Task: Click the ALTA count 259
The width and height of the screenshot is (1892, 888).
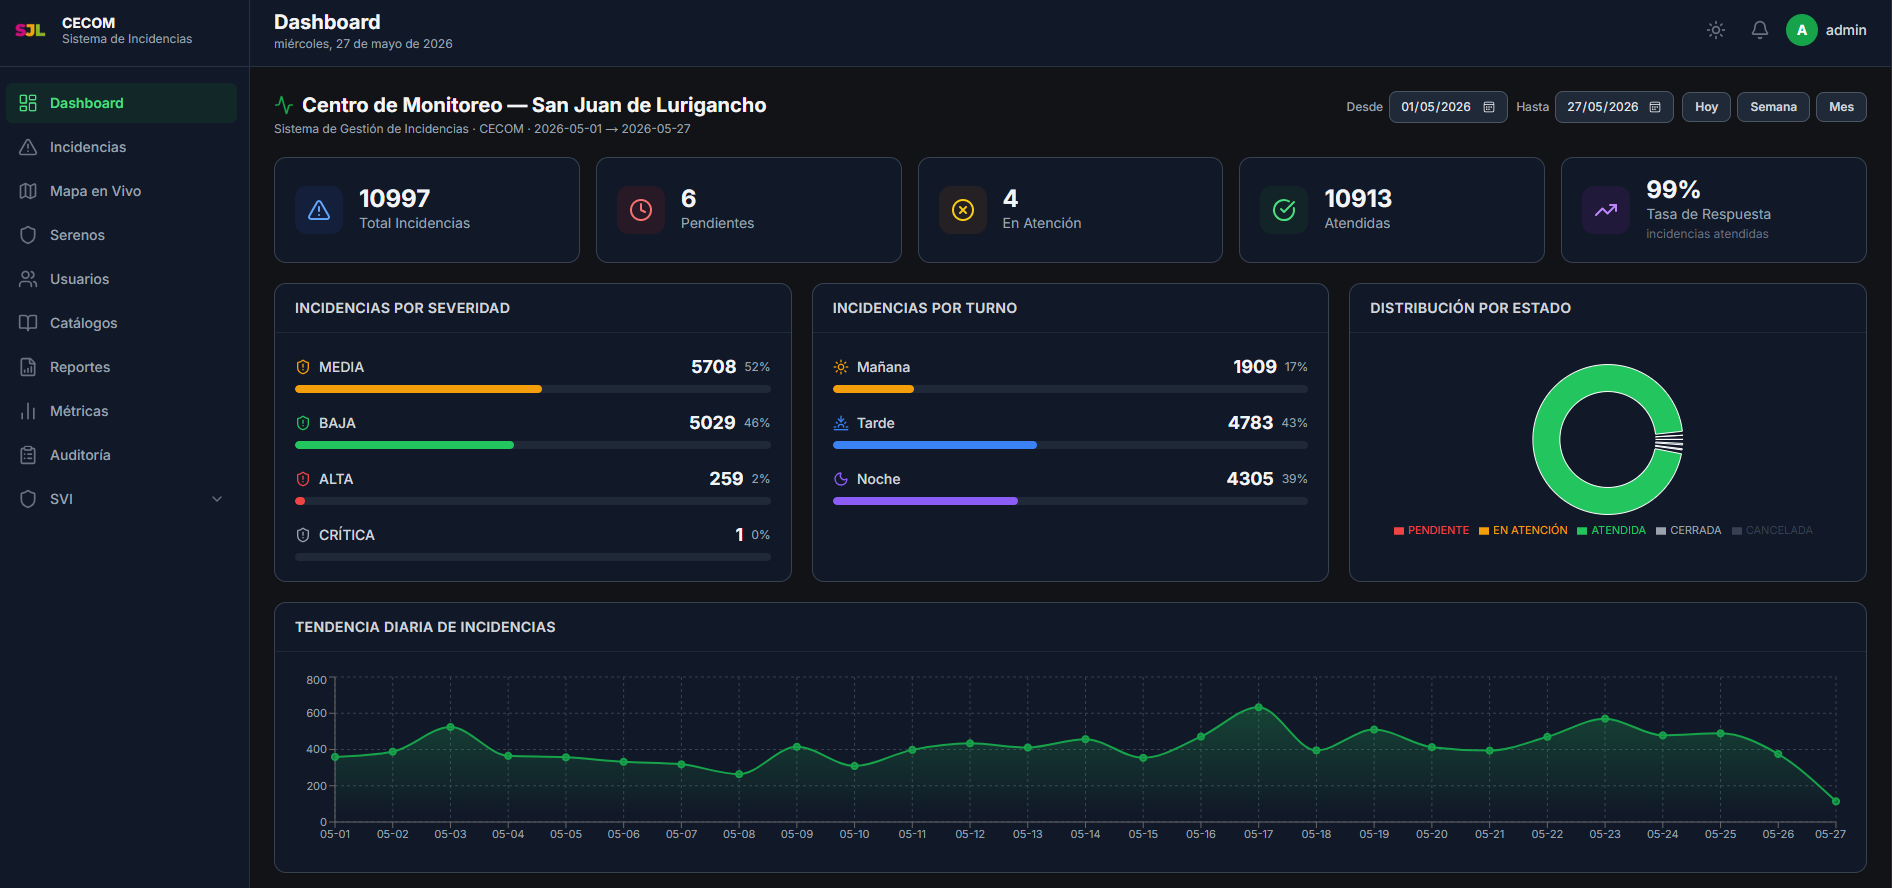Action: (x=726, y=479)
